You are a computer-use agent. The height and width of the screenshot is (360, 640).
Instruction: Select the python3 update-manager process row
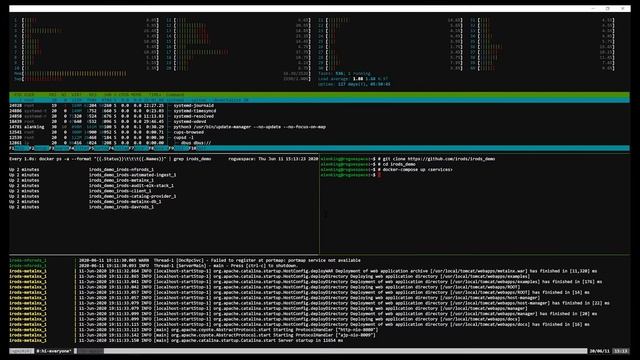[x=319, y=127]
